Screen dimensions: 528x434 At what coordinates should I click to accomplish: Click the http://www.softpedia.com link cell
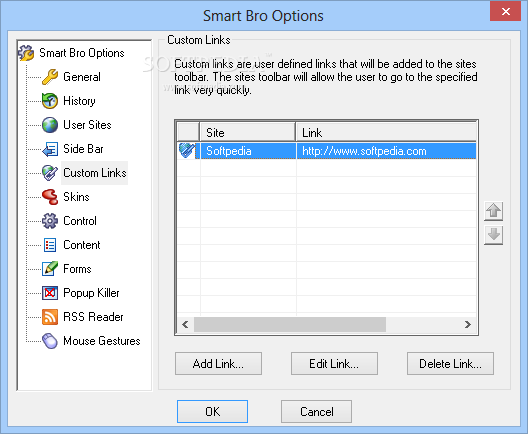tap(386, 151)
